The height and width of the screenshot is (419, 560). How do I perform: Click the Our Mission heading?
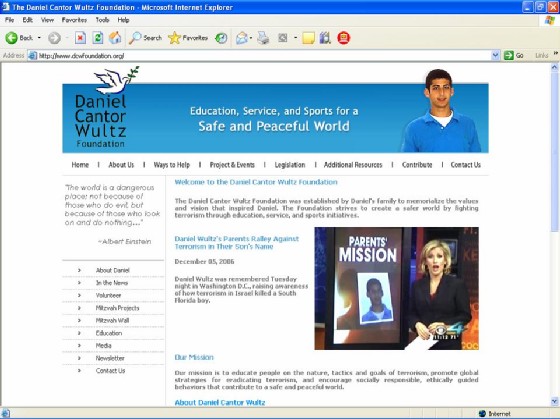coord(194,357)
